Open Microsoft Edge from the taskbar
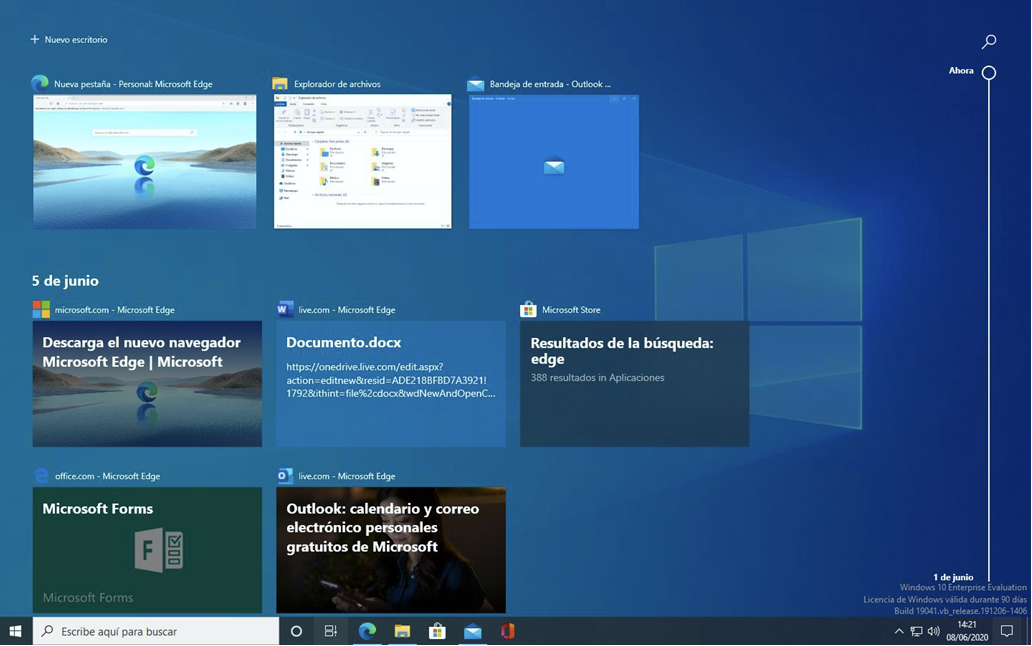This screenshot has height=646, width=1032. pos(367,631)
